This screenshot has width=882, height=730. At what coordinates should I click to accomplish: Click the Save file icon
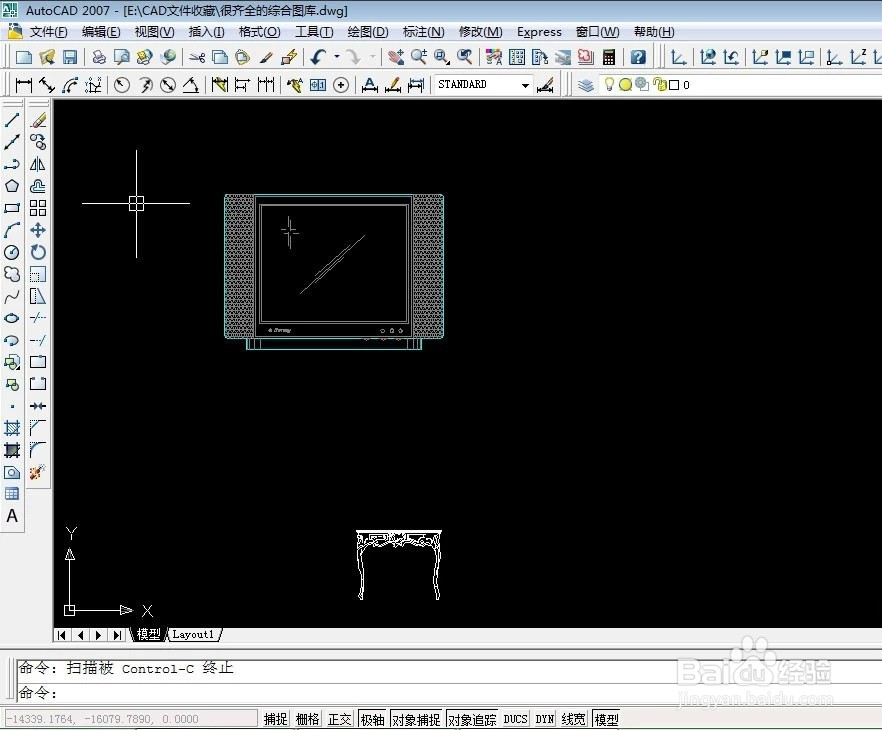click(70, 57)
